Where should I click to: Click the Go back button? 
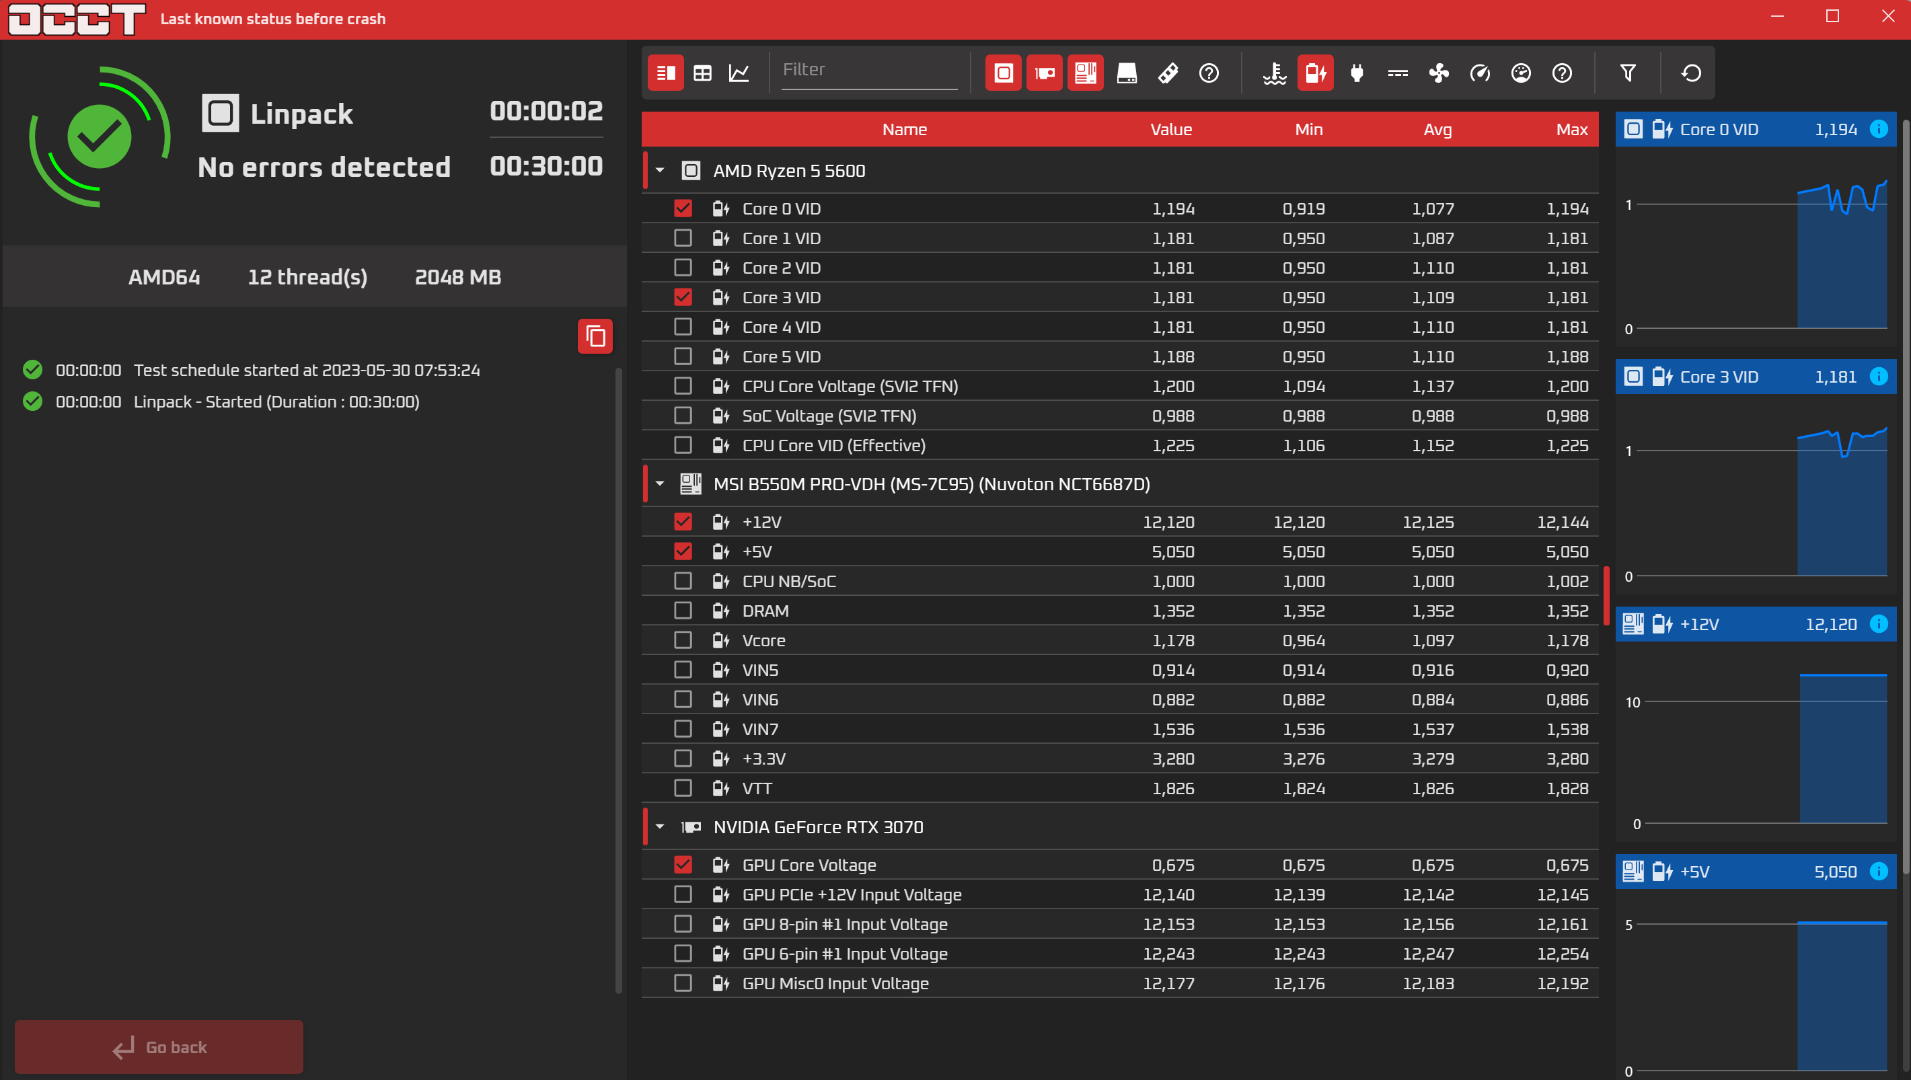pos(159,1047)
